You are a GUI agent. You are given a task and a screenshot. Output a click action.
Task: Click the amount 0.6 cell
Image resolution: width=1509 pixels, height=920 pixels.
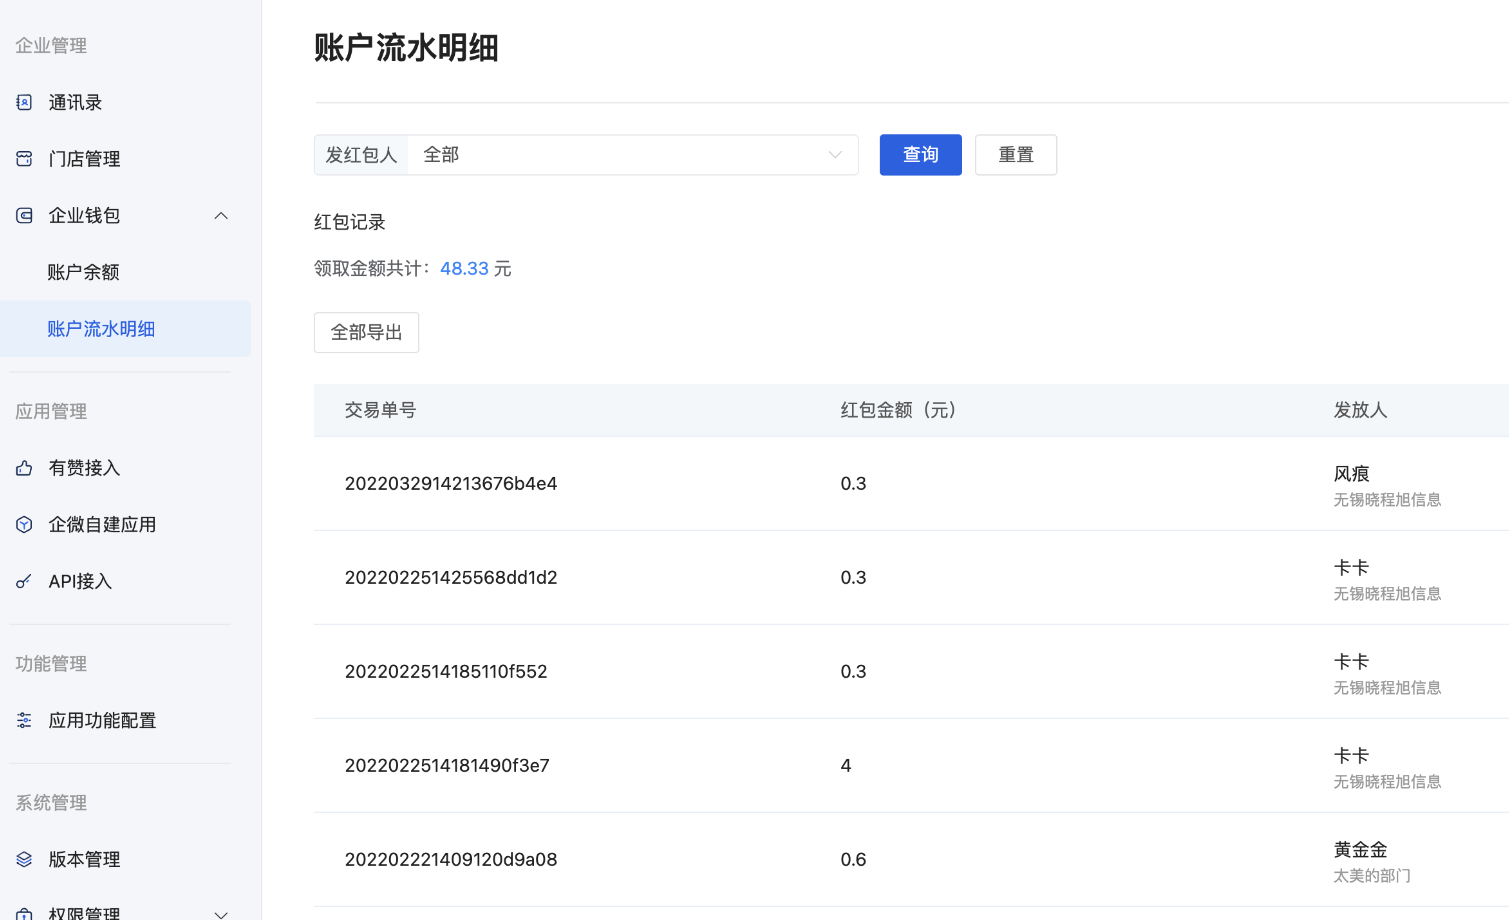(x=853, y=860)
